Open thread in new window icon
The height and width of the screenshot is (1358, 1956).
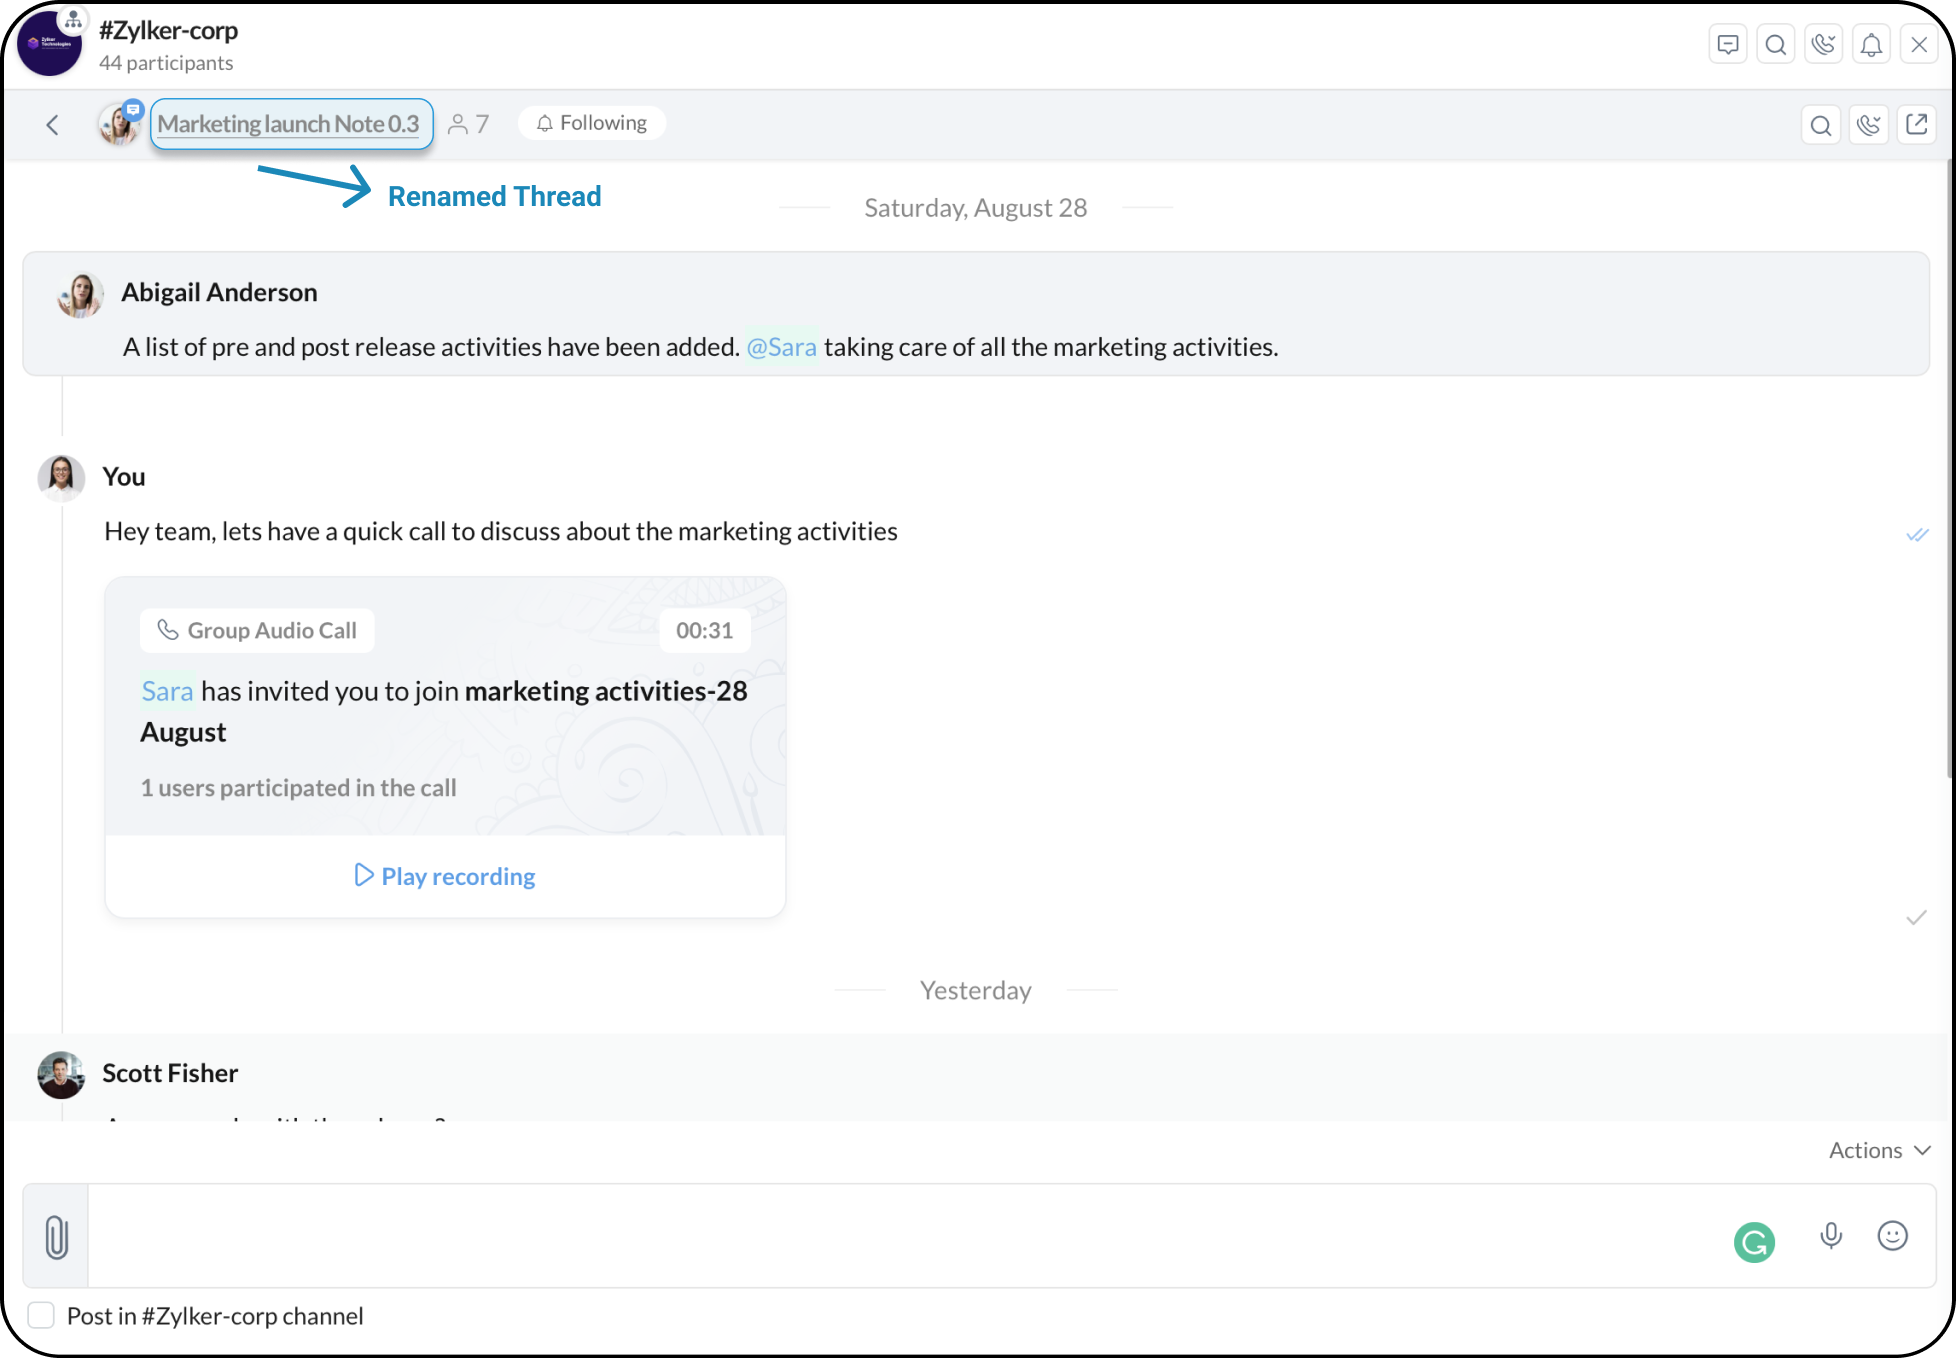pos(1916,124)
